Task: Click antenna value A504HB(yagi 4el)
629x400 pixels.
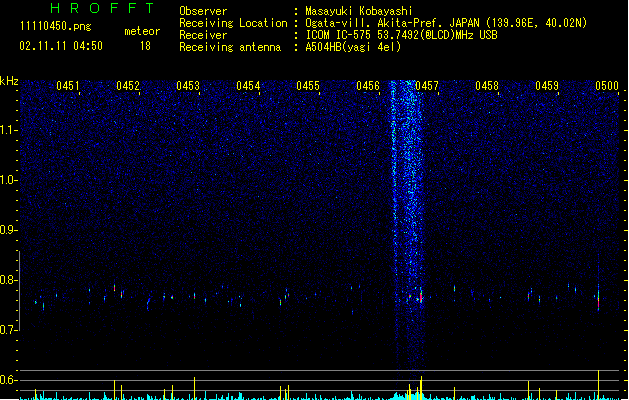Action: [x=353, y=47]
